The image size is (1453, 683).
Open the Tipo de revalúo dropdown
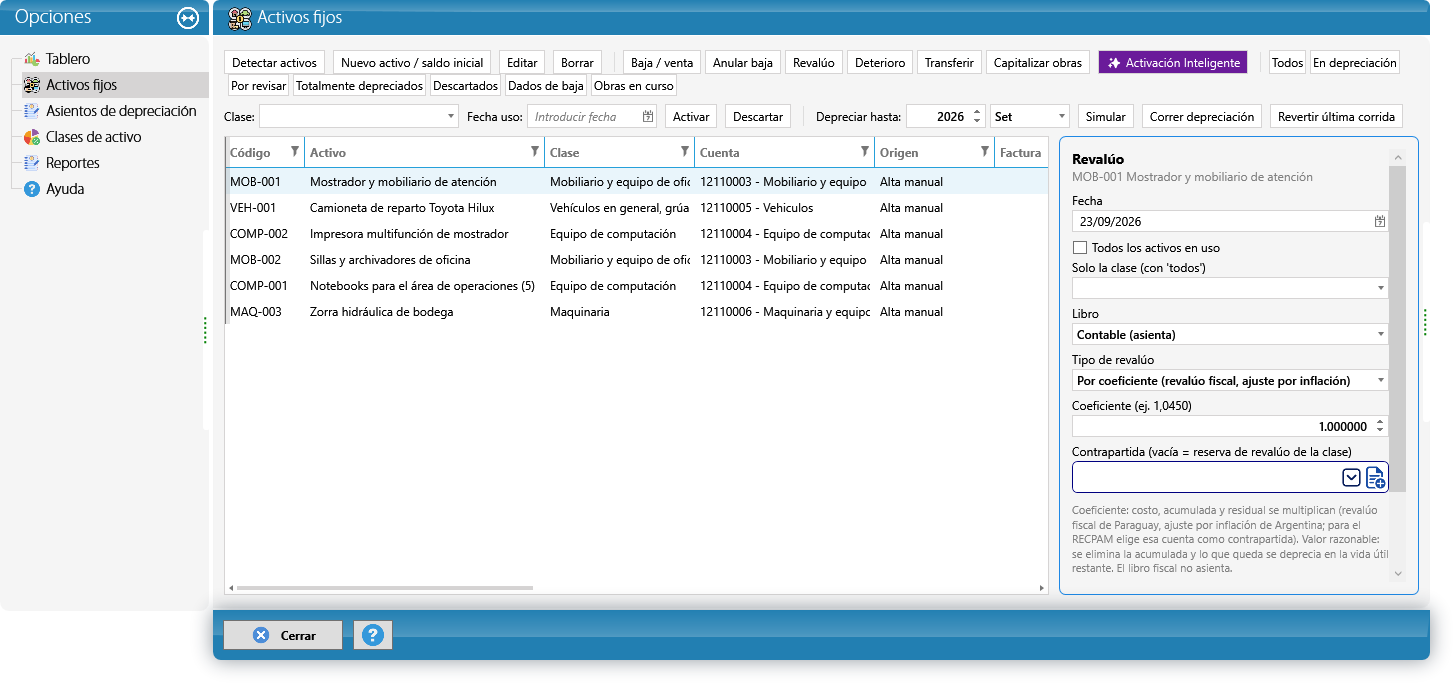[x=1381, y=380]
